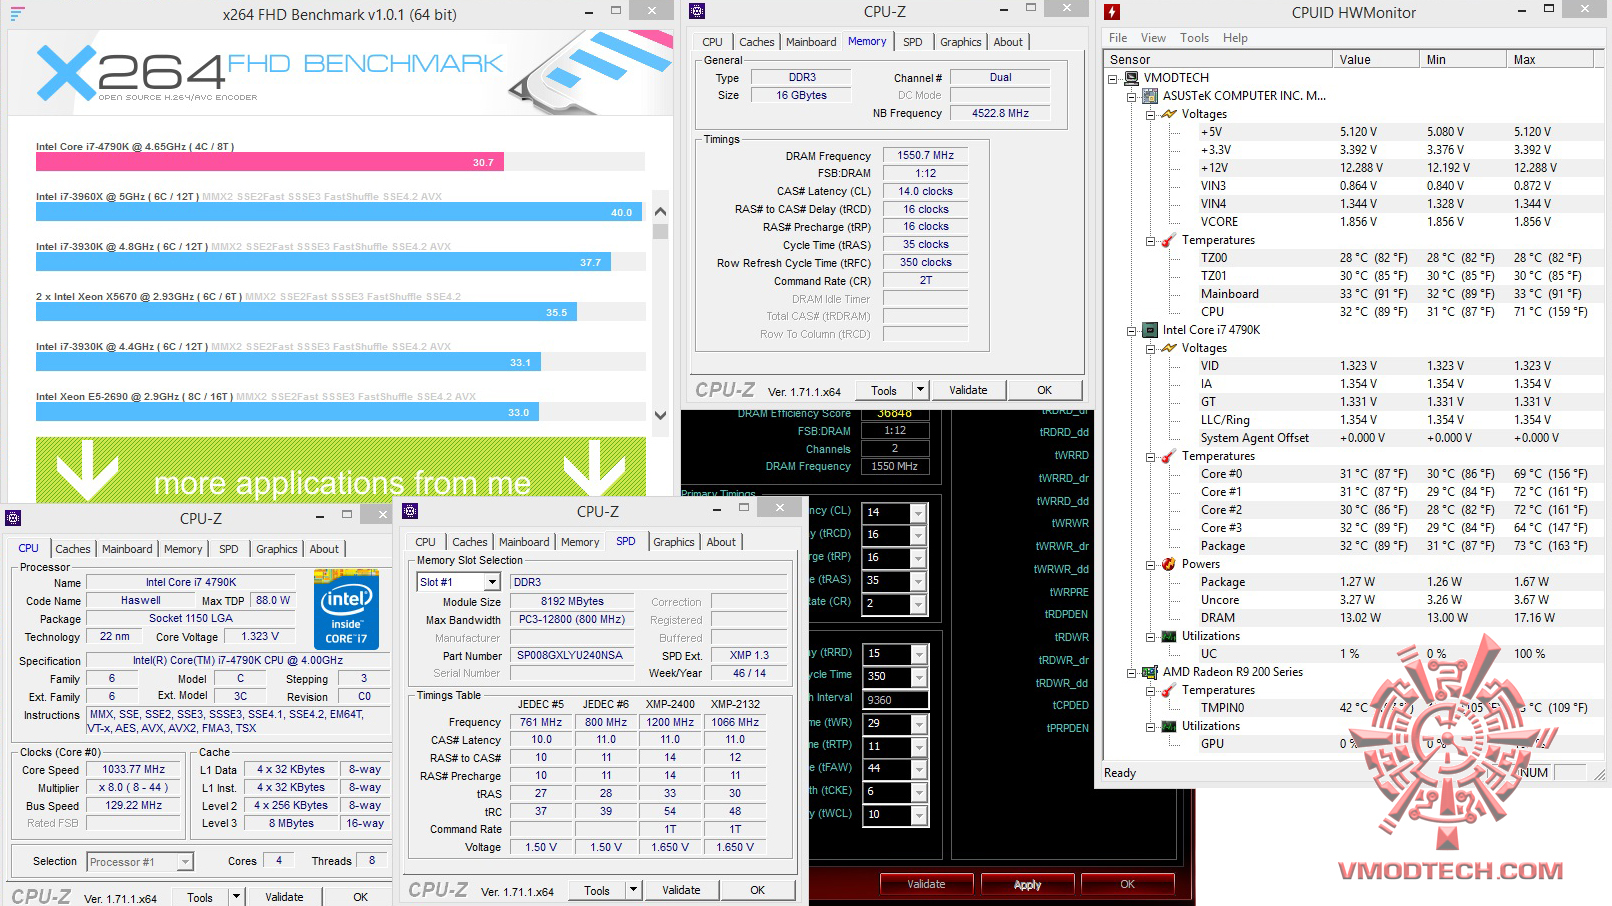
Task: Click the up arrow of the x264 results scrollbar
Action: (x=660, y=212)
